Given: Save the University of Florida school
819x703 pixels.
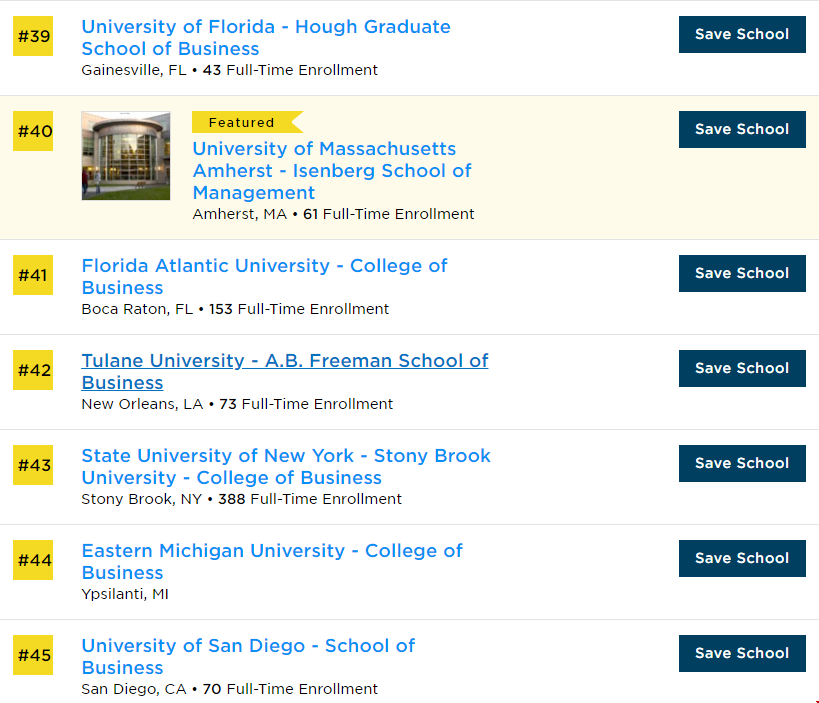Looking at the screenshot, I should 742,34.
